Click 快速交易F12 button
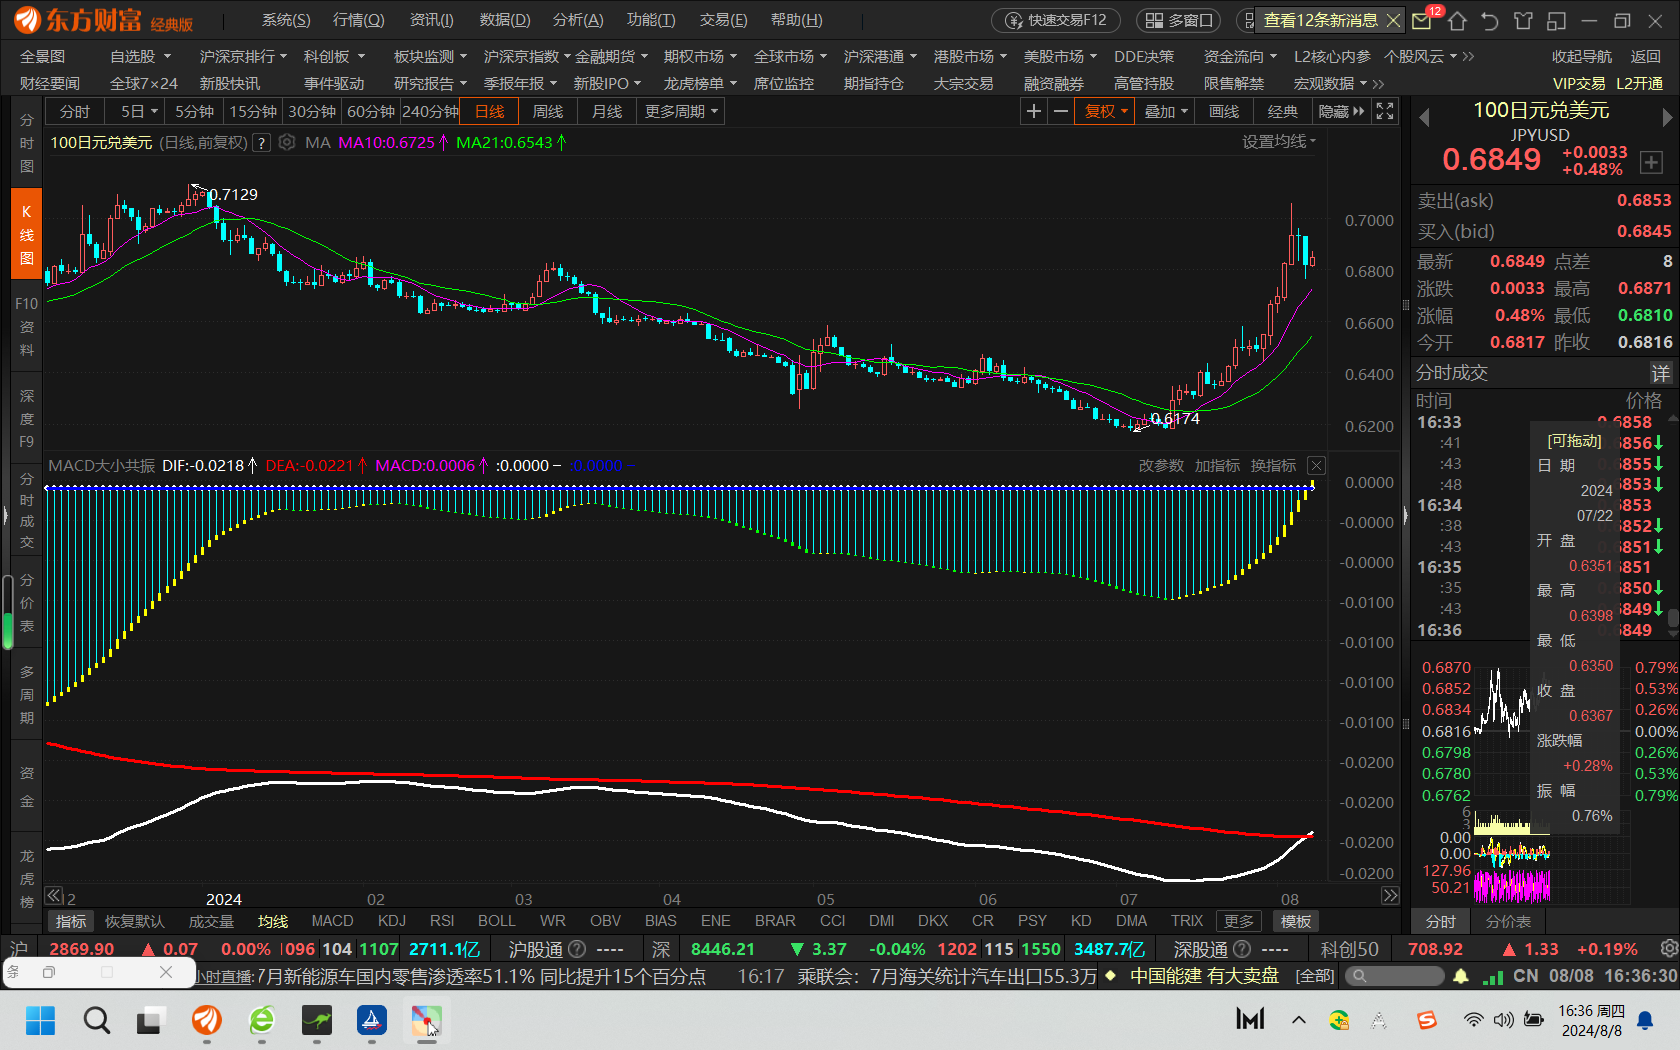This screenshot has width=1680, height=1050. [x=1057, y=20]
